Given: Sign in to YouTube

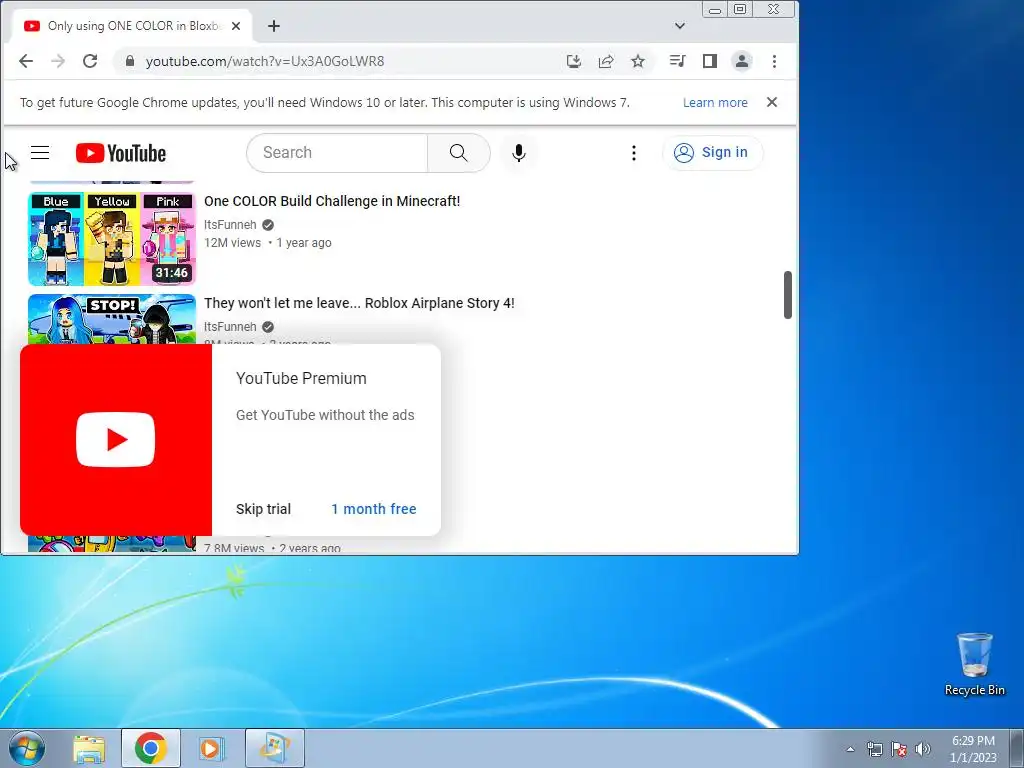Looking at the screenshot, I should [x=712, y=153].
